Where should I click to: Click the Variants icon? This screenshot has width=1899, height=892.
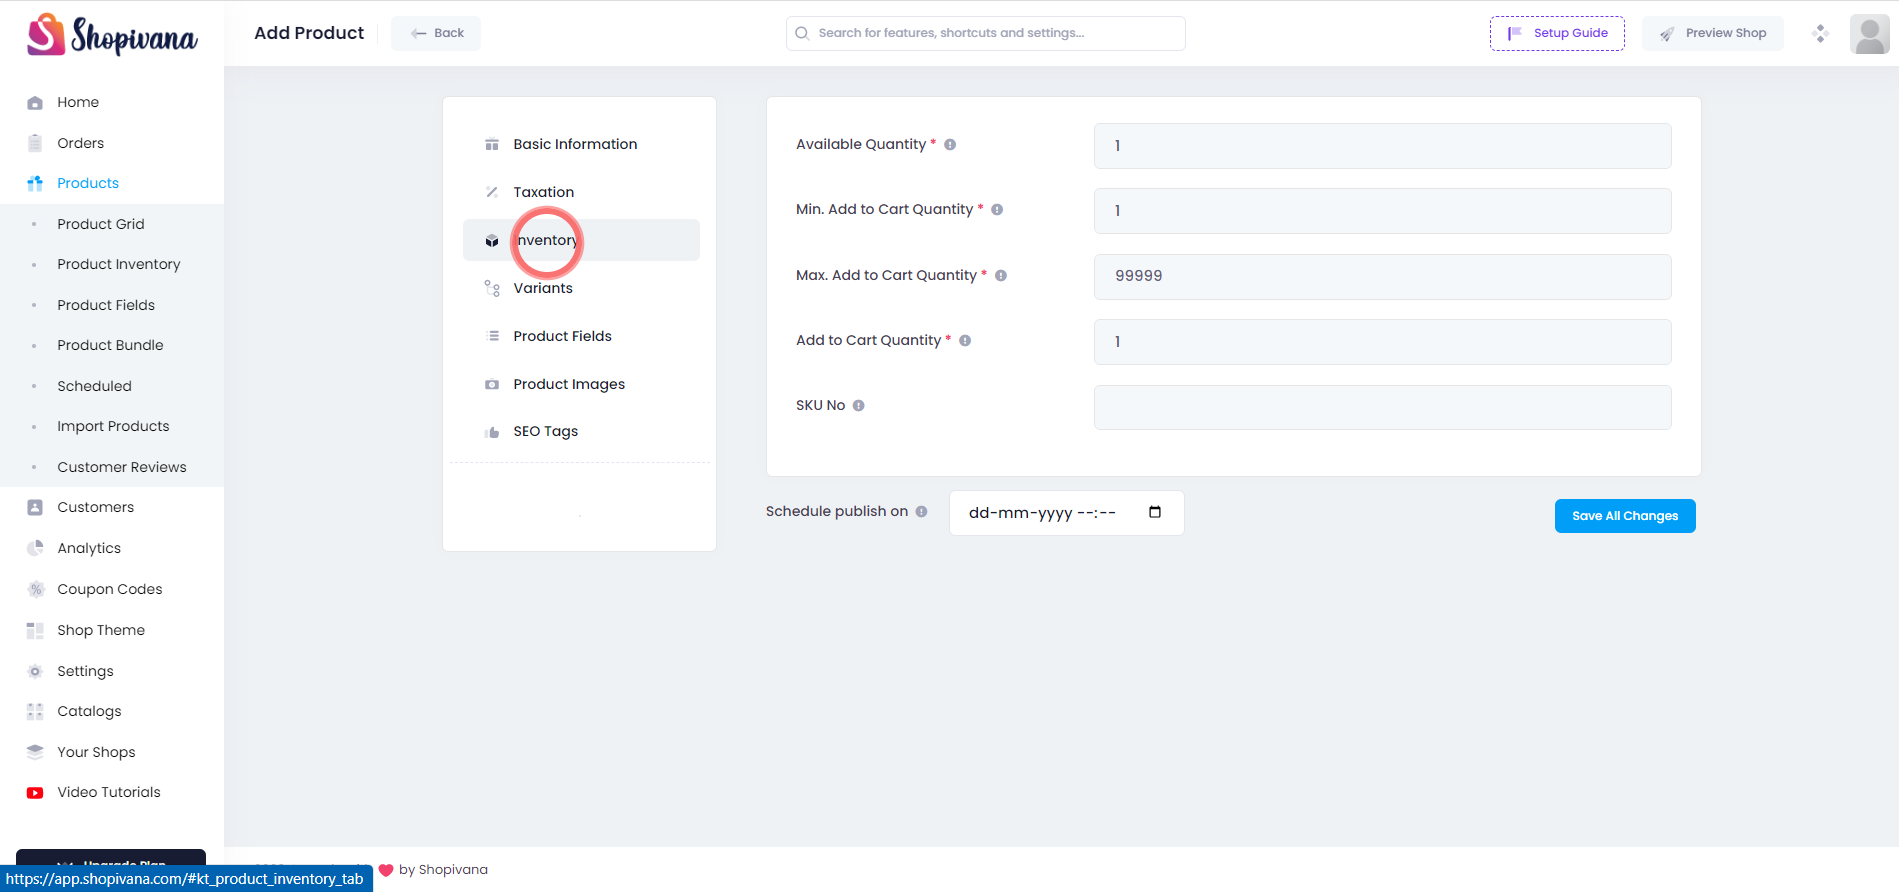[492, 288]
